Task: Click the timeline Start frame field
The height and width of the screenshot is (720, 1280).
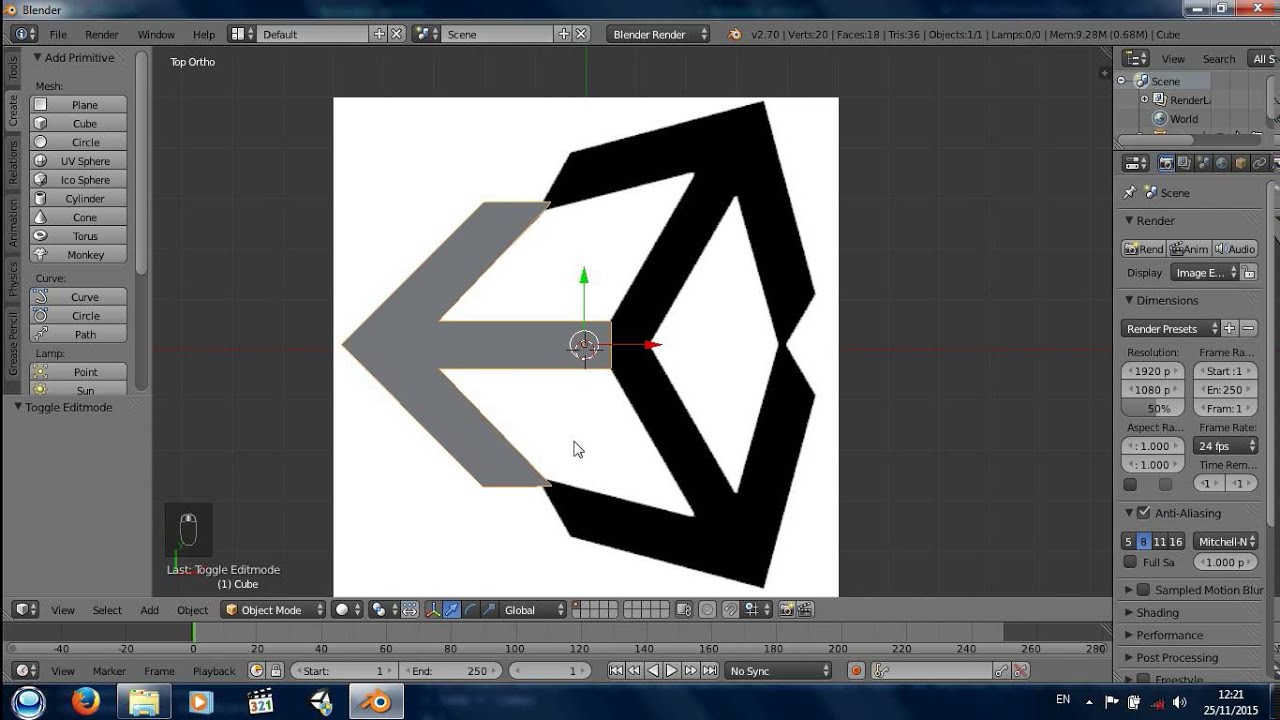Action: [343, 671]
